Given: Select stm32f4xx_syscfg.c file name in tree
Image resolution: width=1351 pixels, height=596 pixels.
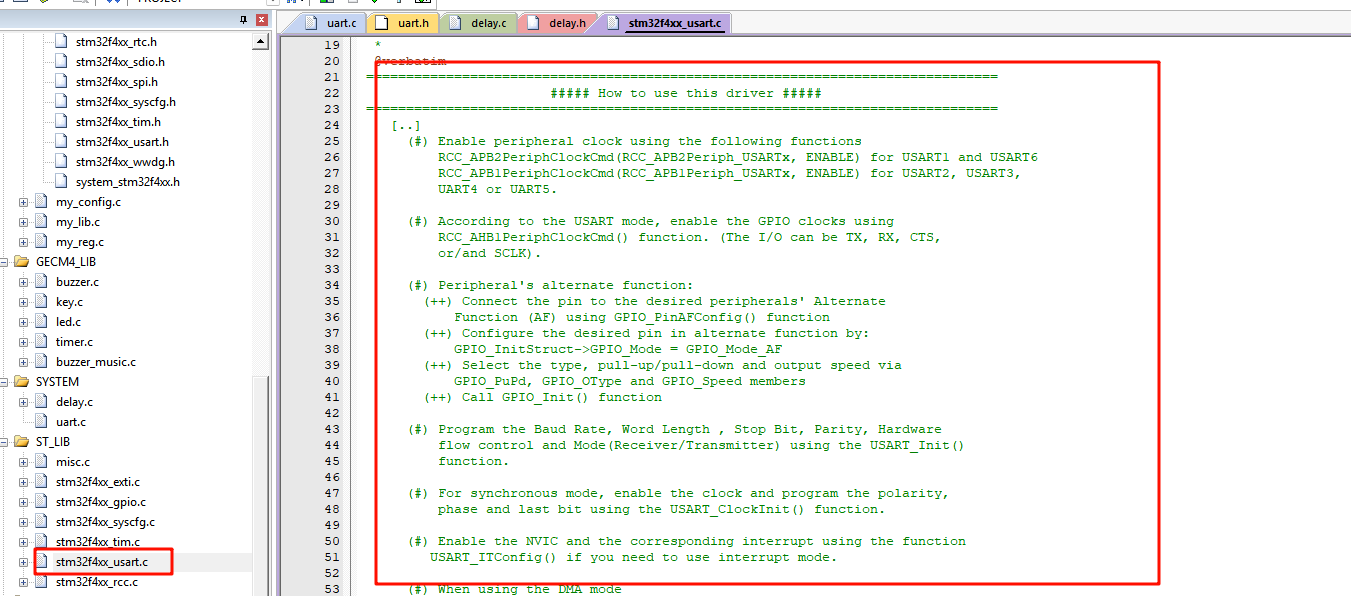Looking at the screenshot, I should click(x=105, y=522).
